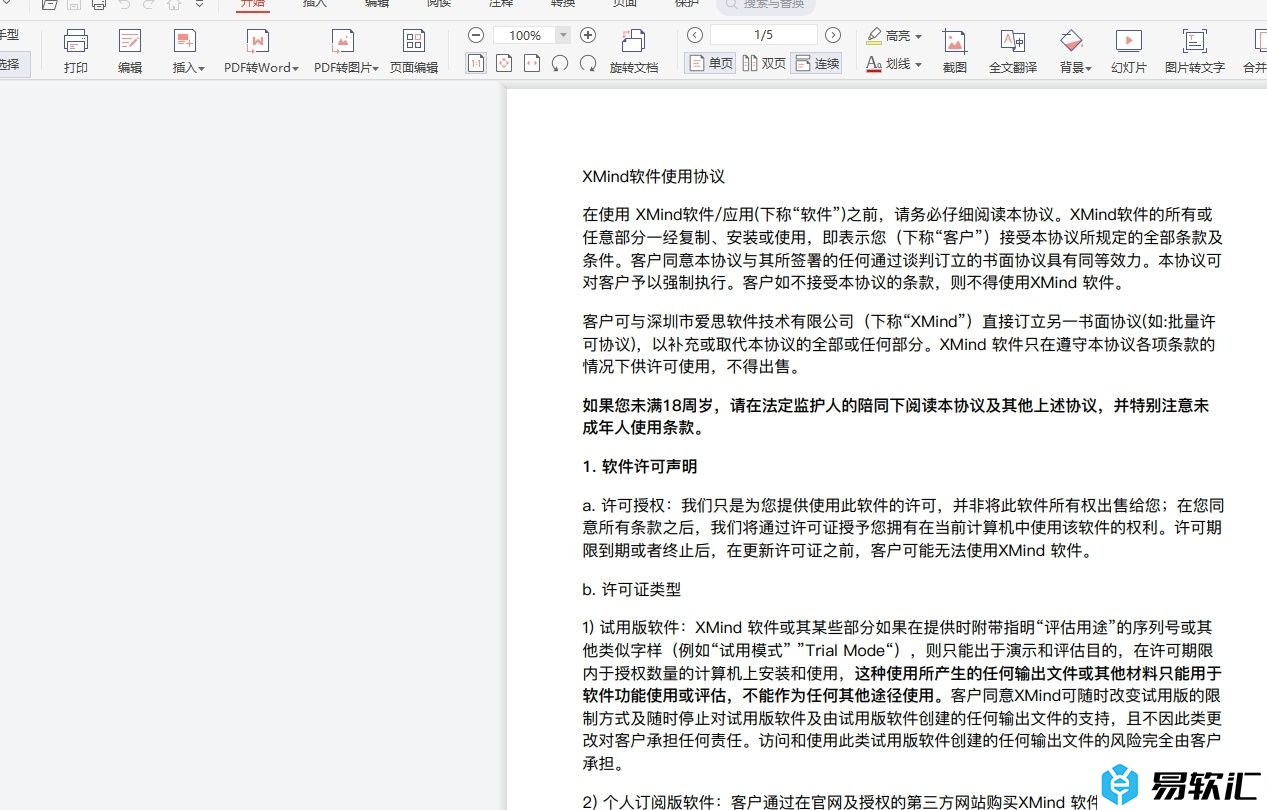Screen dimensions: 1267x810
Task: Expand the PDF转图片 conversion menu
Action: click(346, 50)
